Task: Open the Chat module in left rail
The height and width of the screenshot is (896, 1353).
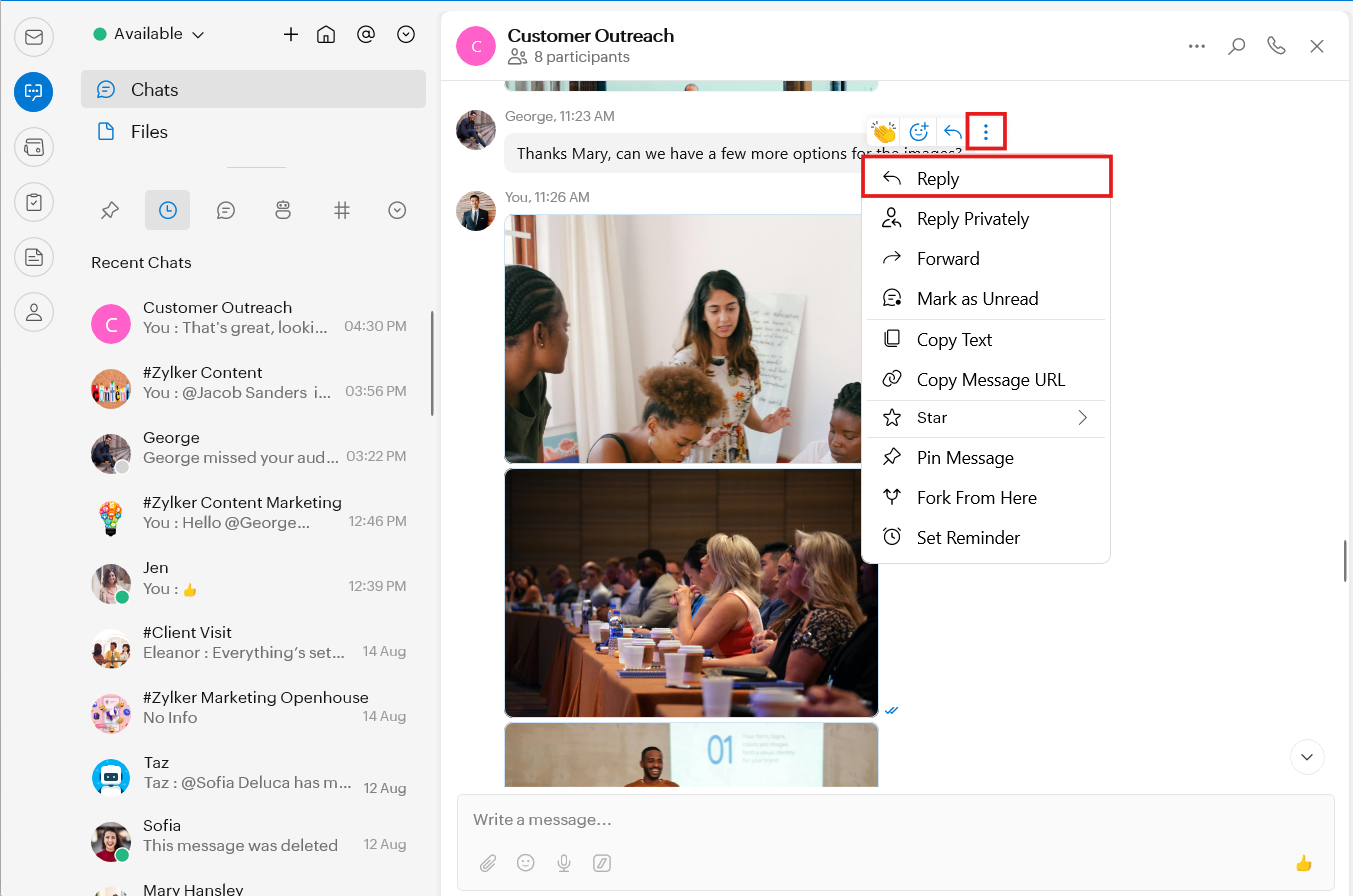Action: tap(34, 92)
